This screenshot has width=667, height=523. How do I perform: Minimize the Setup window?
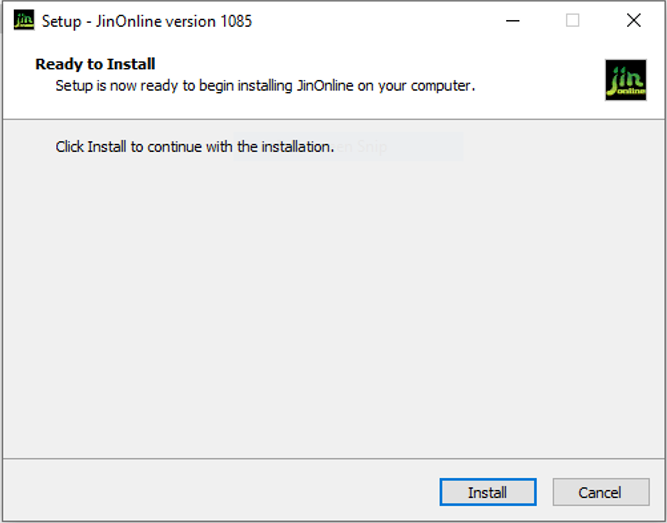[512, 20]
